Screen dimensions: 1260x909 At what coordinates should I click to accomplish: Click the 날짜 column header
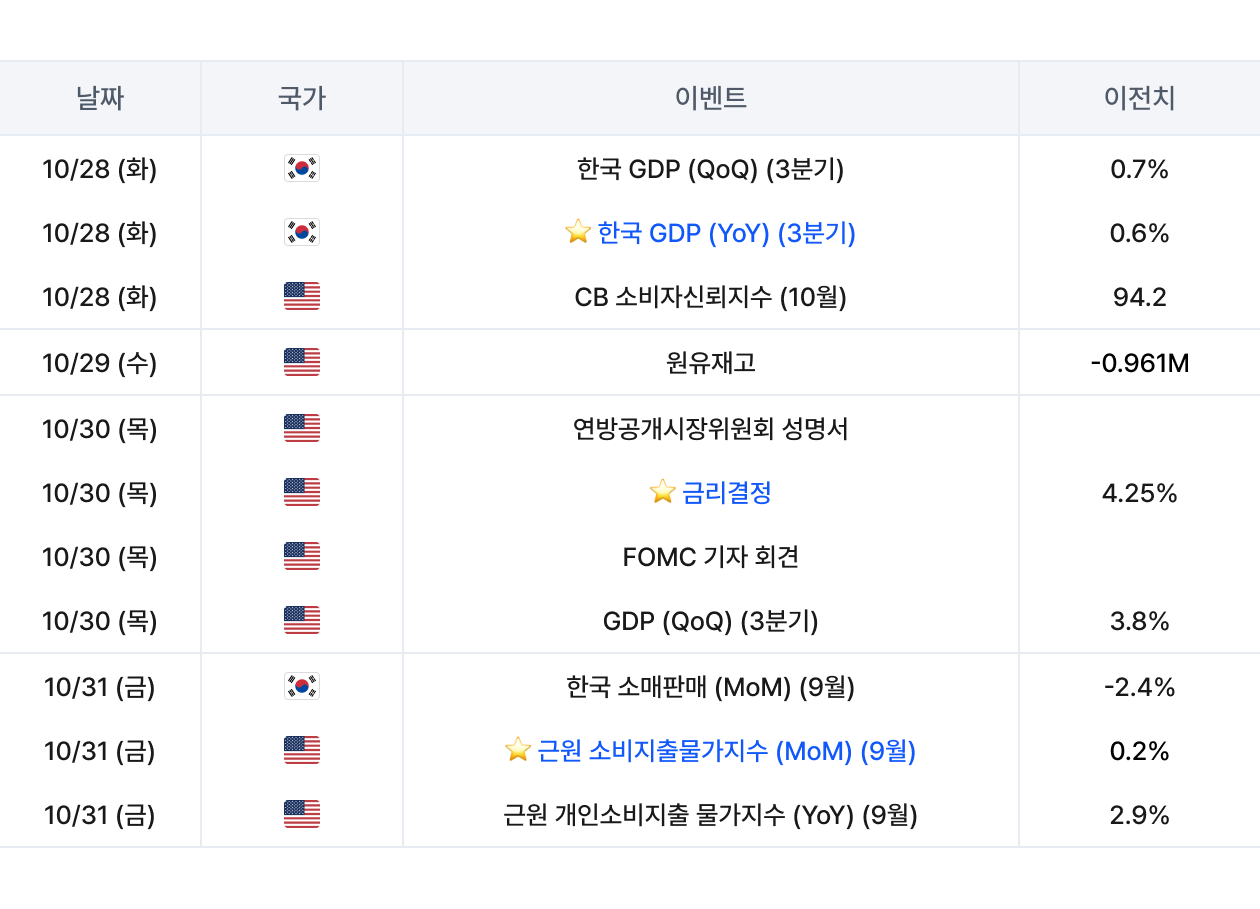coord(100,98)
